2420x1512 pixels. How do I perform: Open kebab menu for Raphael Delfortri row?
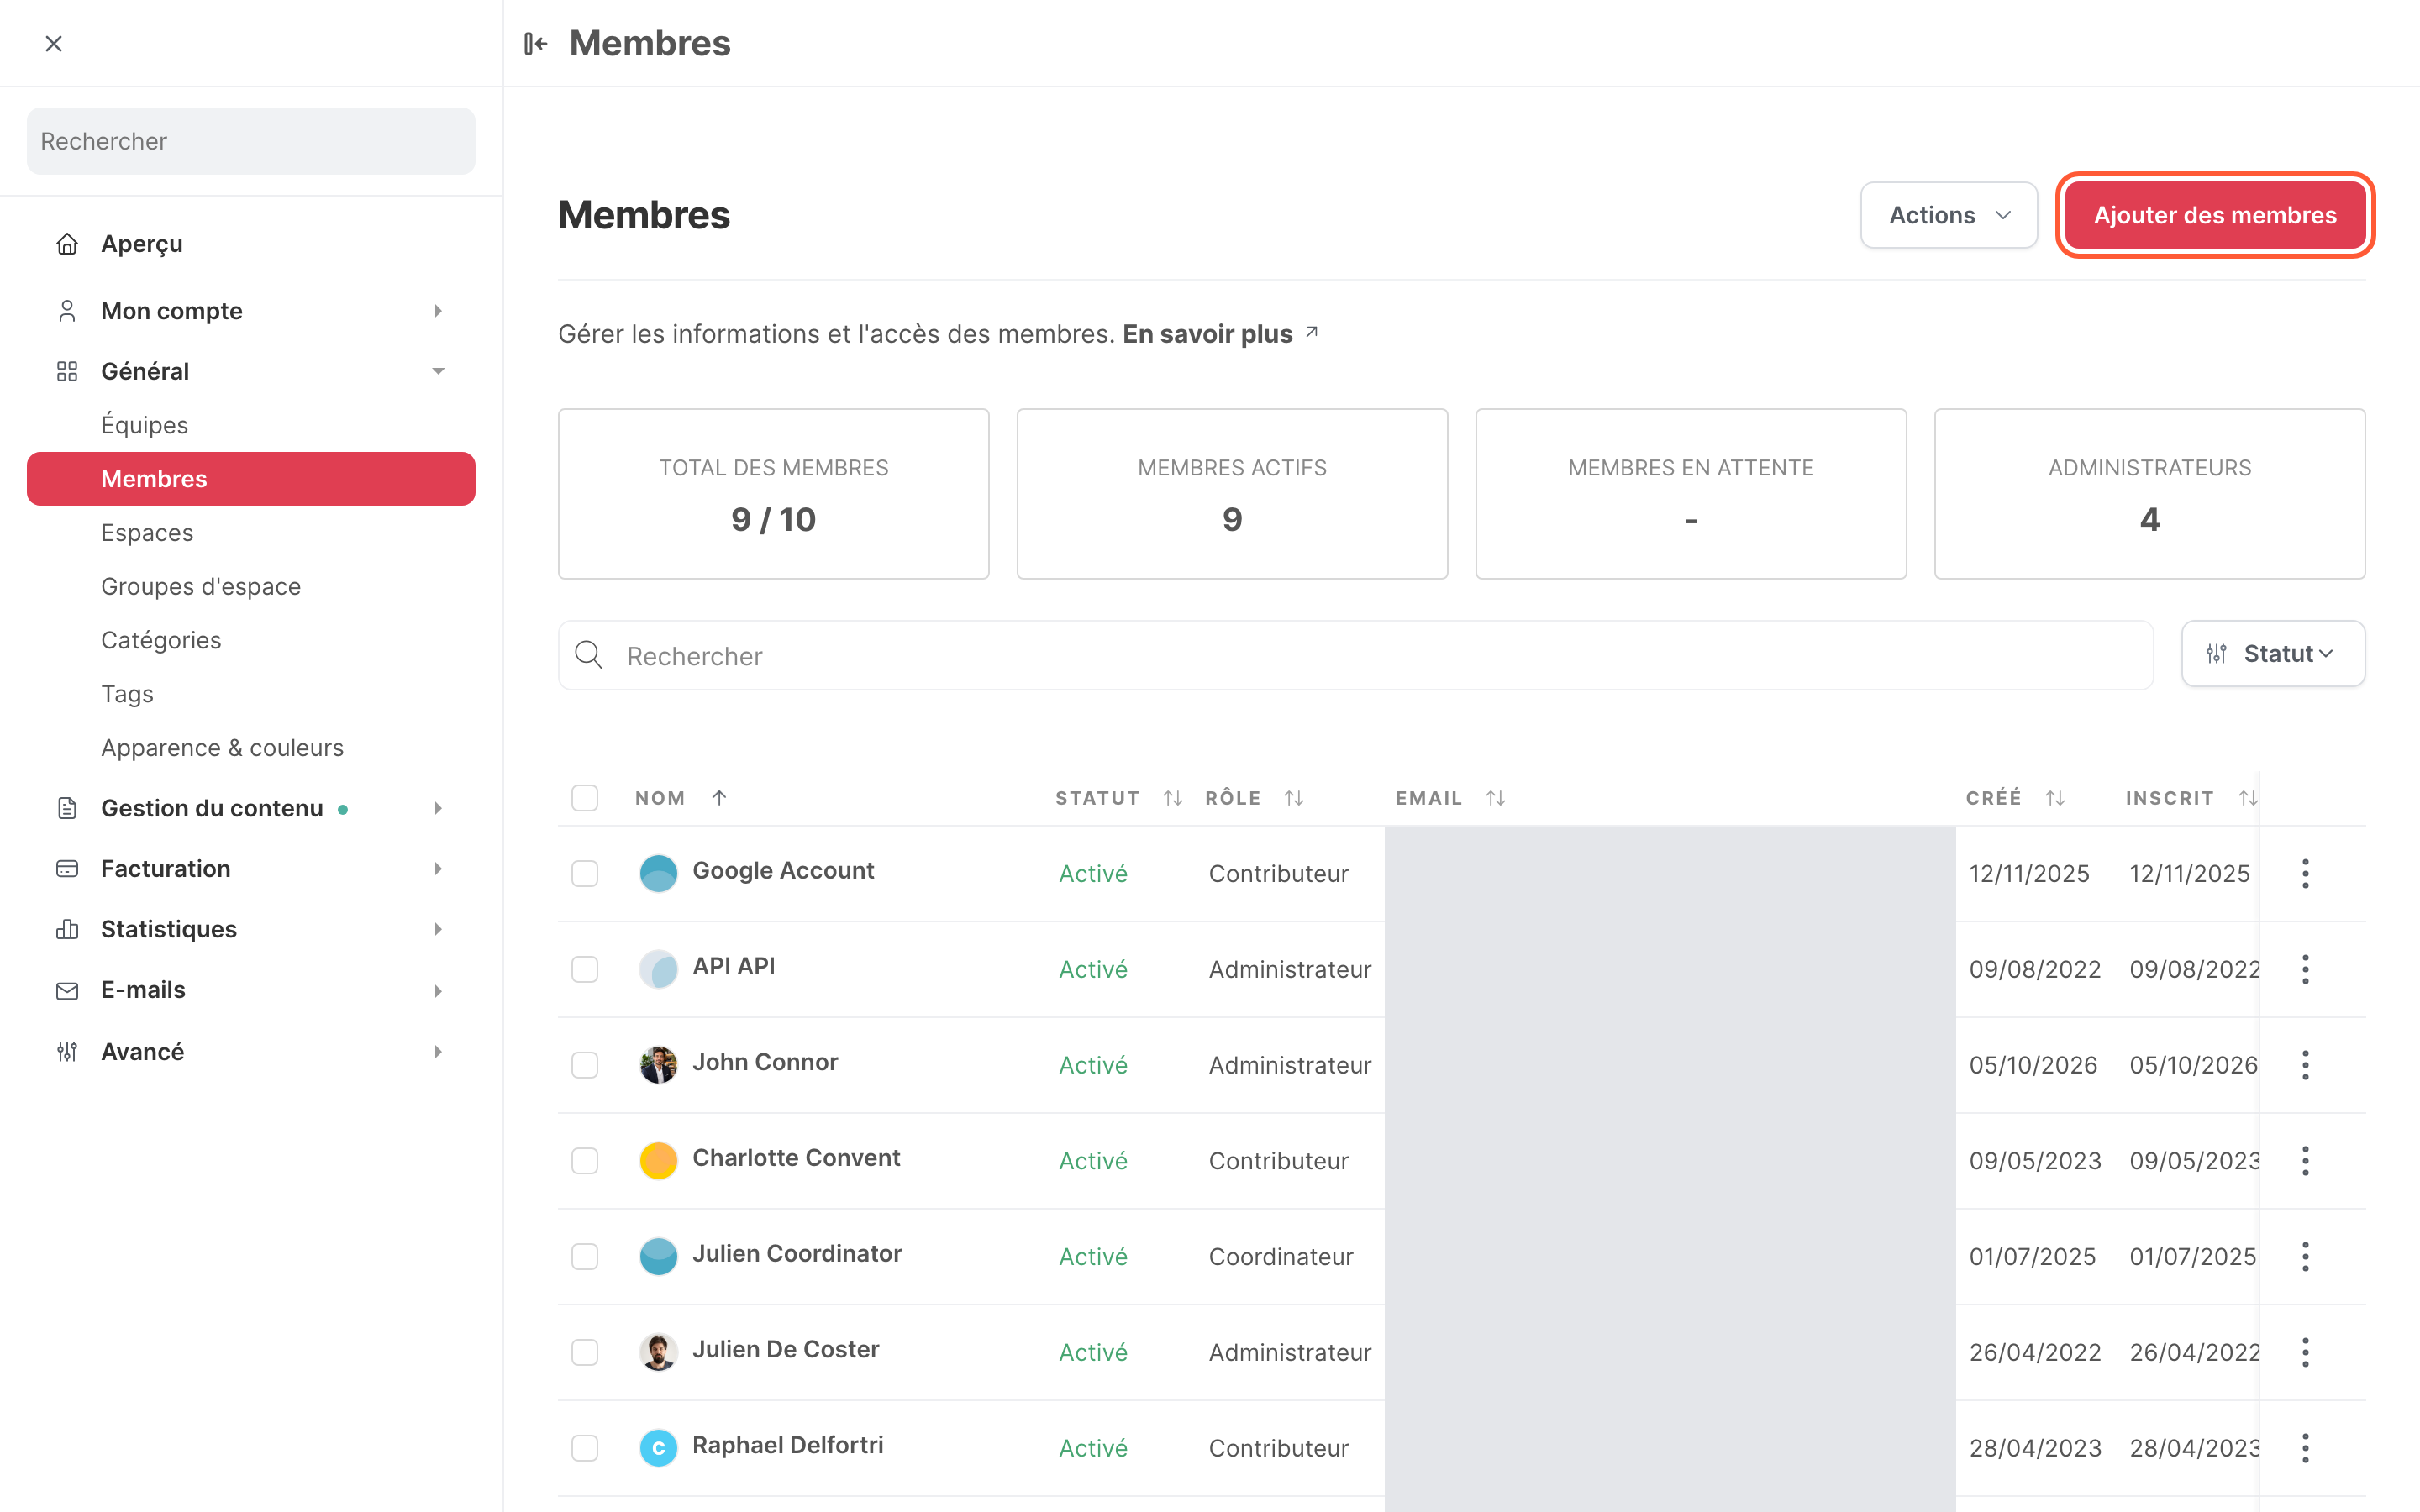(2305, 1448)
